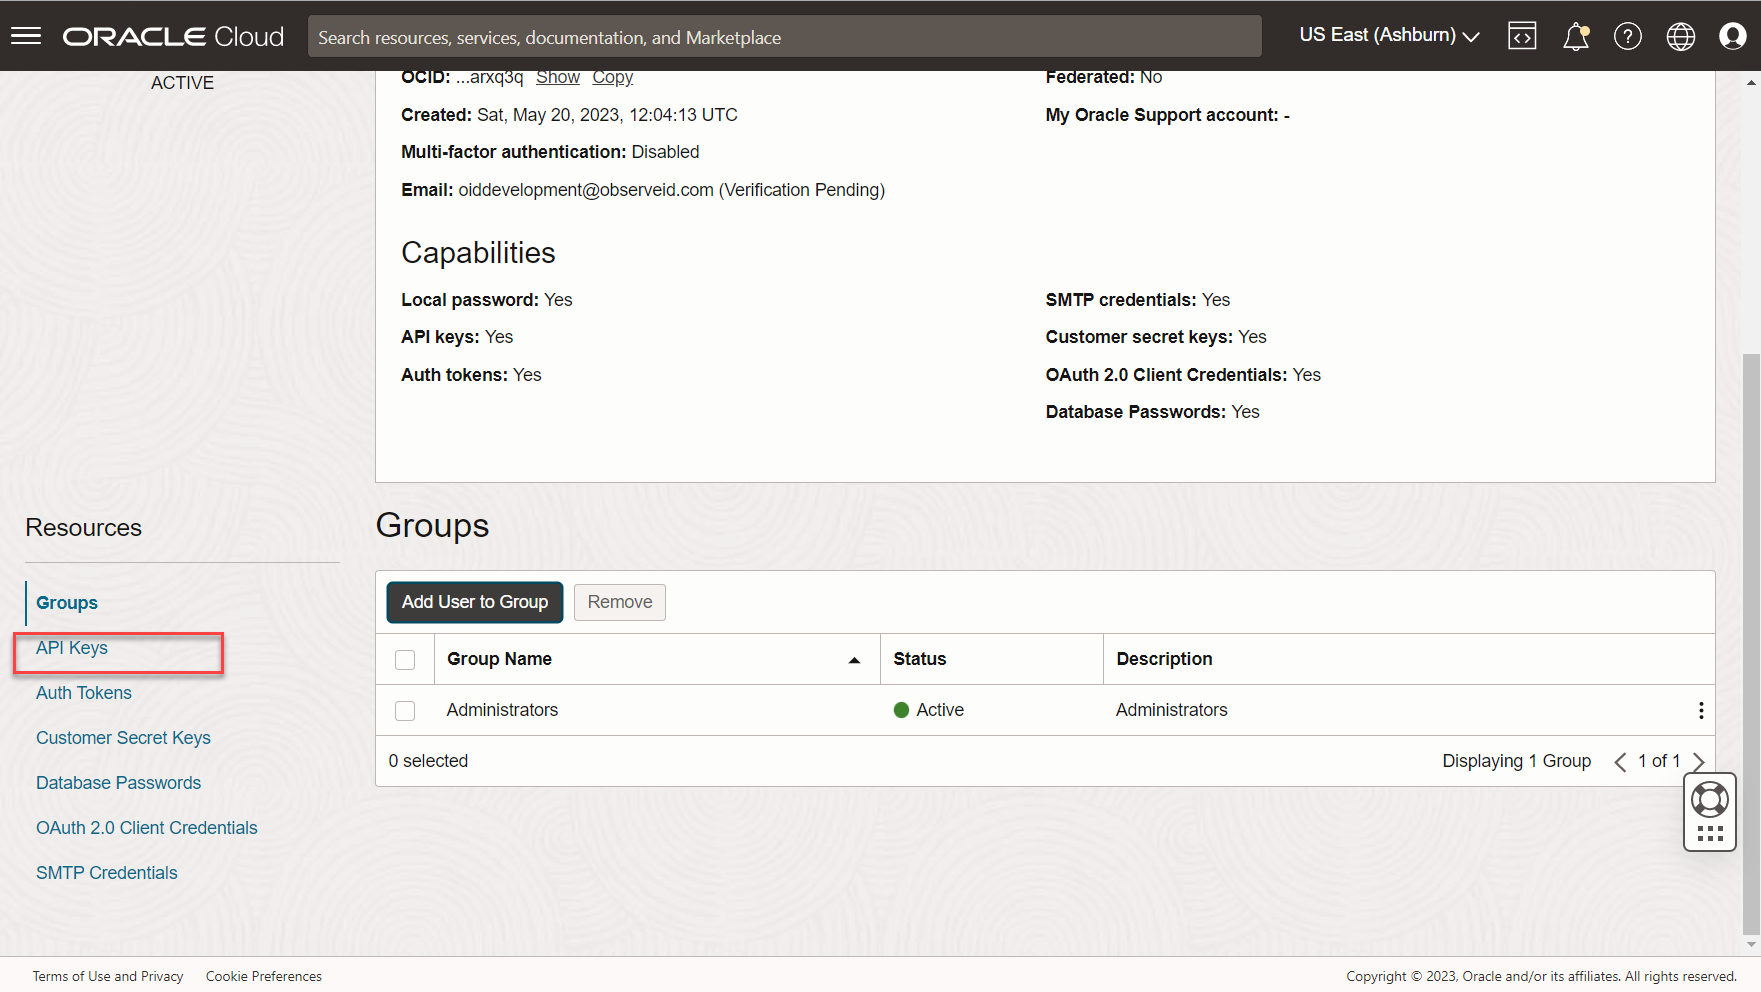Open the life ring support widget
This screenshot has height=992, width=1761.
coord(1709,800)
